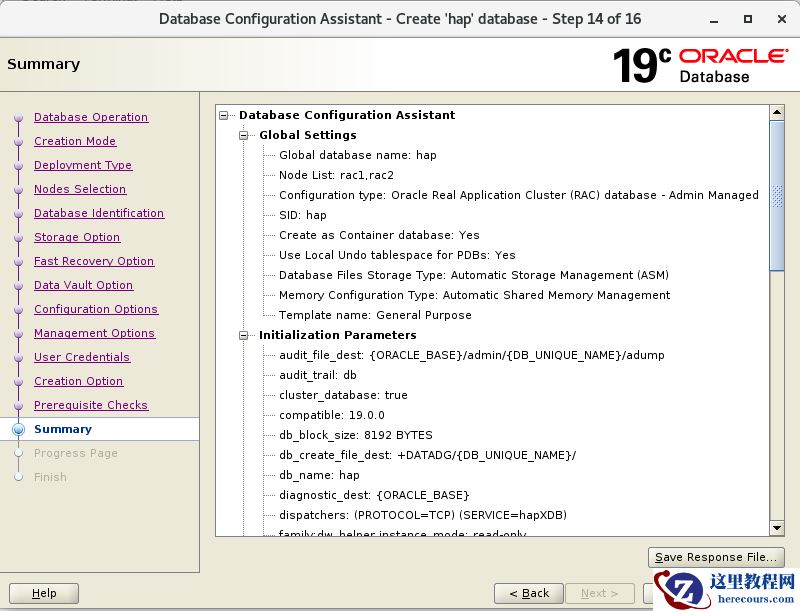Select the Database Files Storage Type row
This screenshot has width=800, height=611.
coord(473,275)
